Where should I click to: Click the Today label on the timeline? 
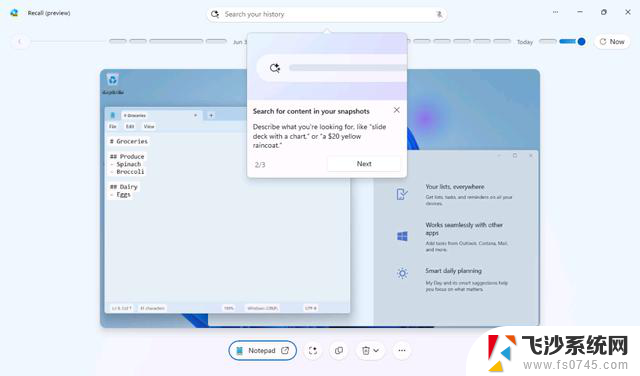pos(525,42)
